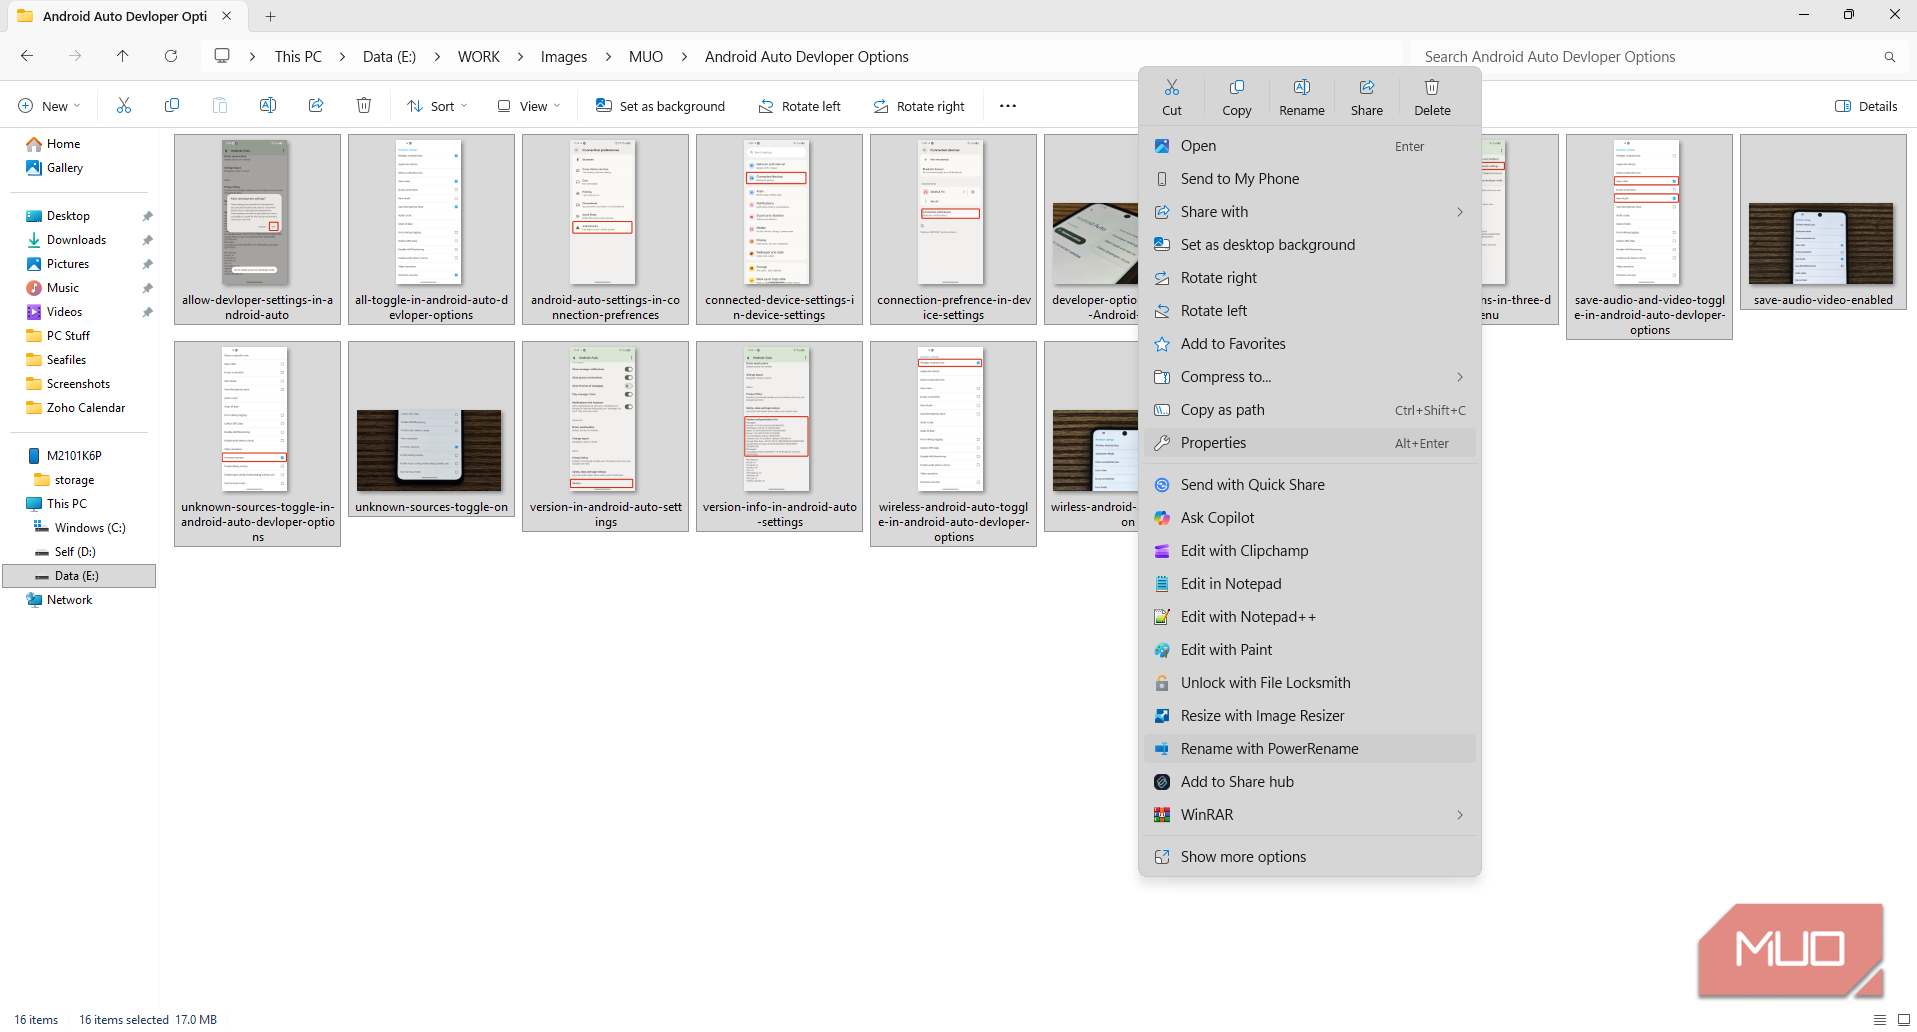The image size is (1917, 1032).
Task: Switch to details list view icon in status bar
Action: [1879, 1020]
